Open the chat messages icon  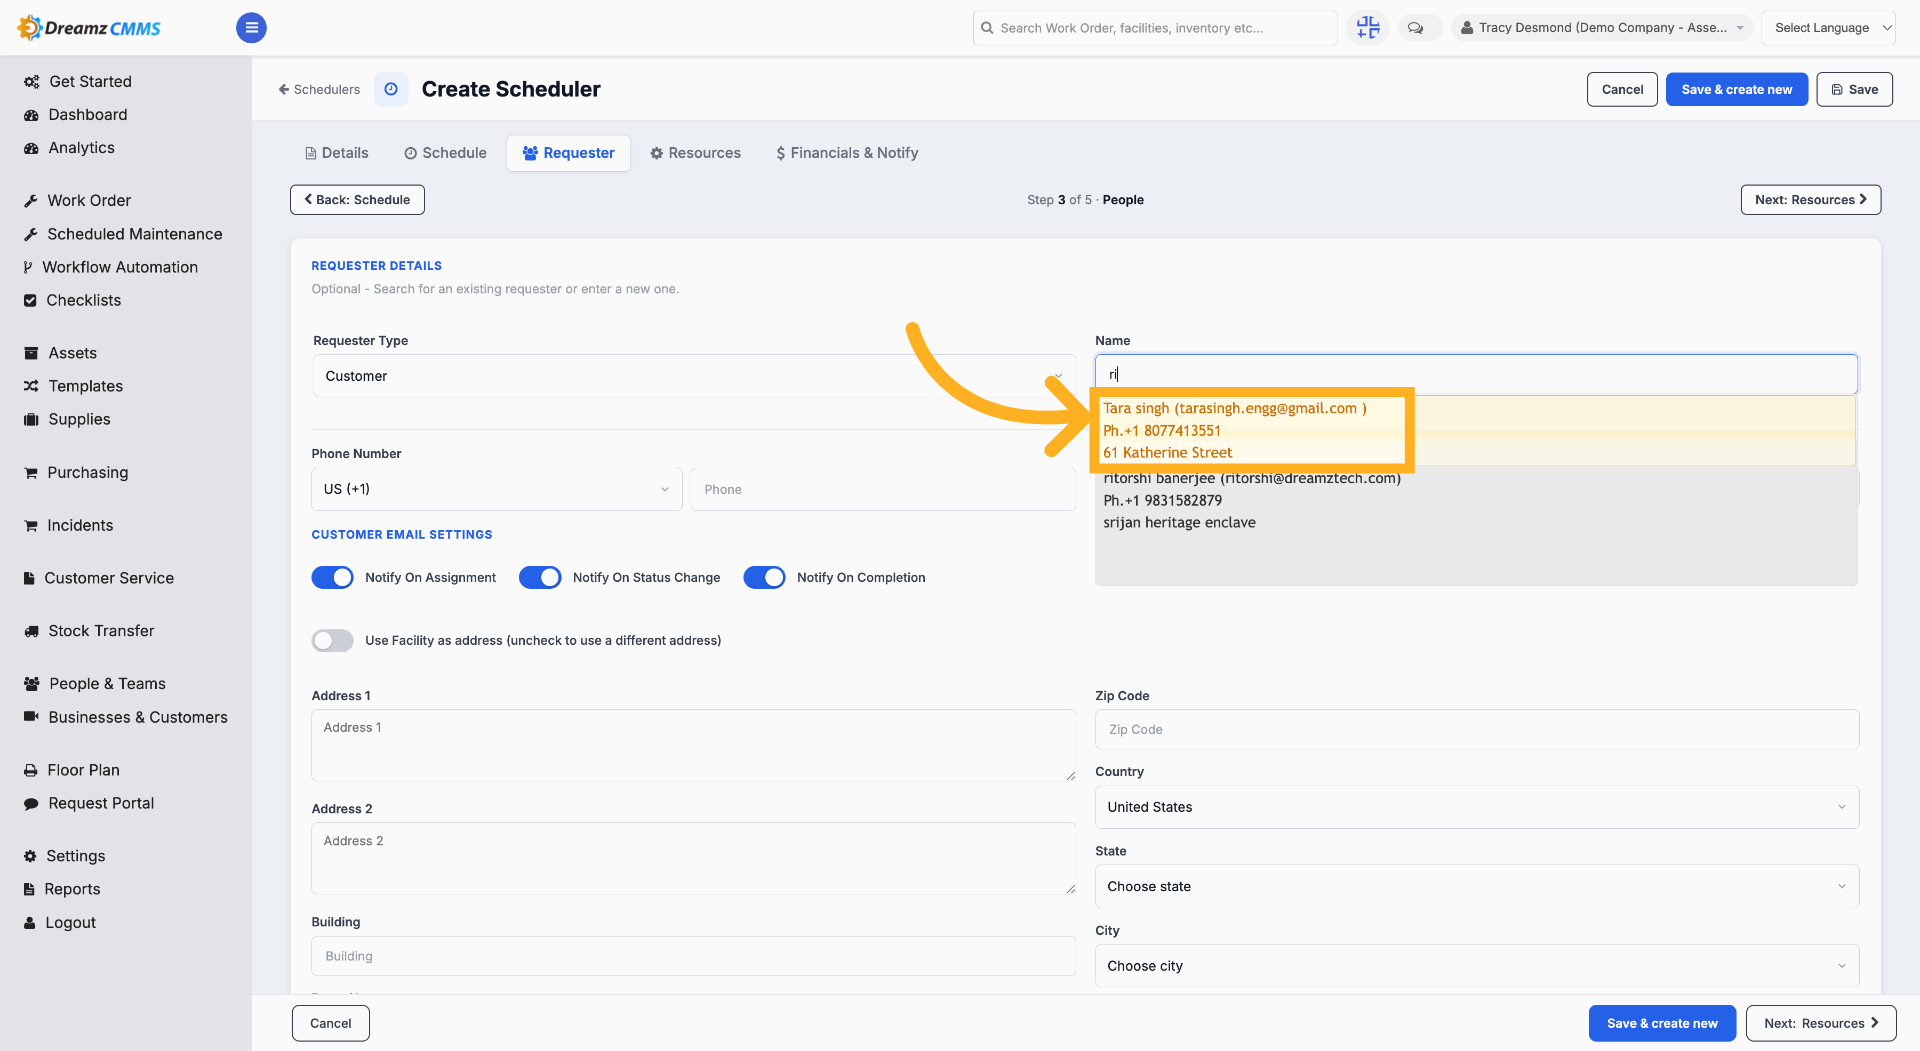1415,28
